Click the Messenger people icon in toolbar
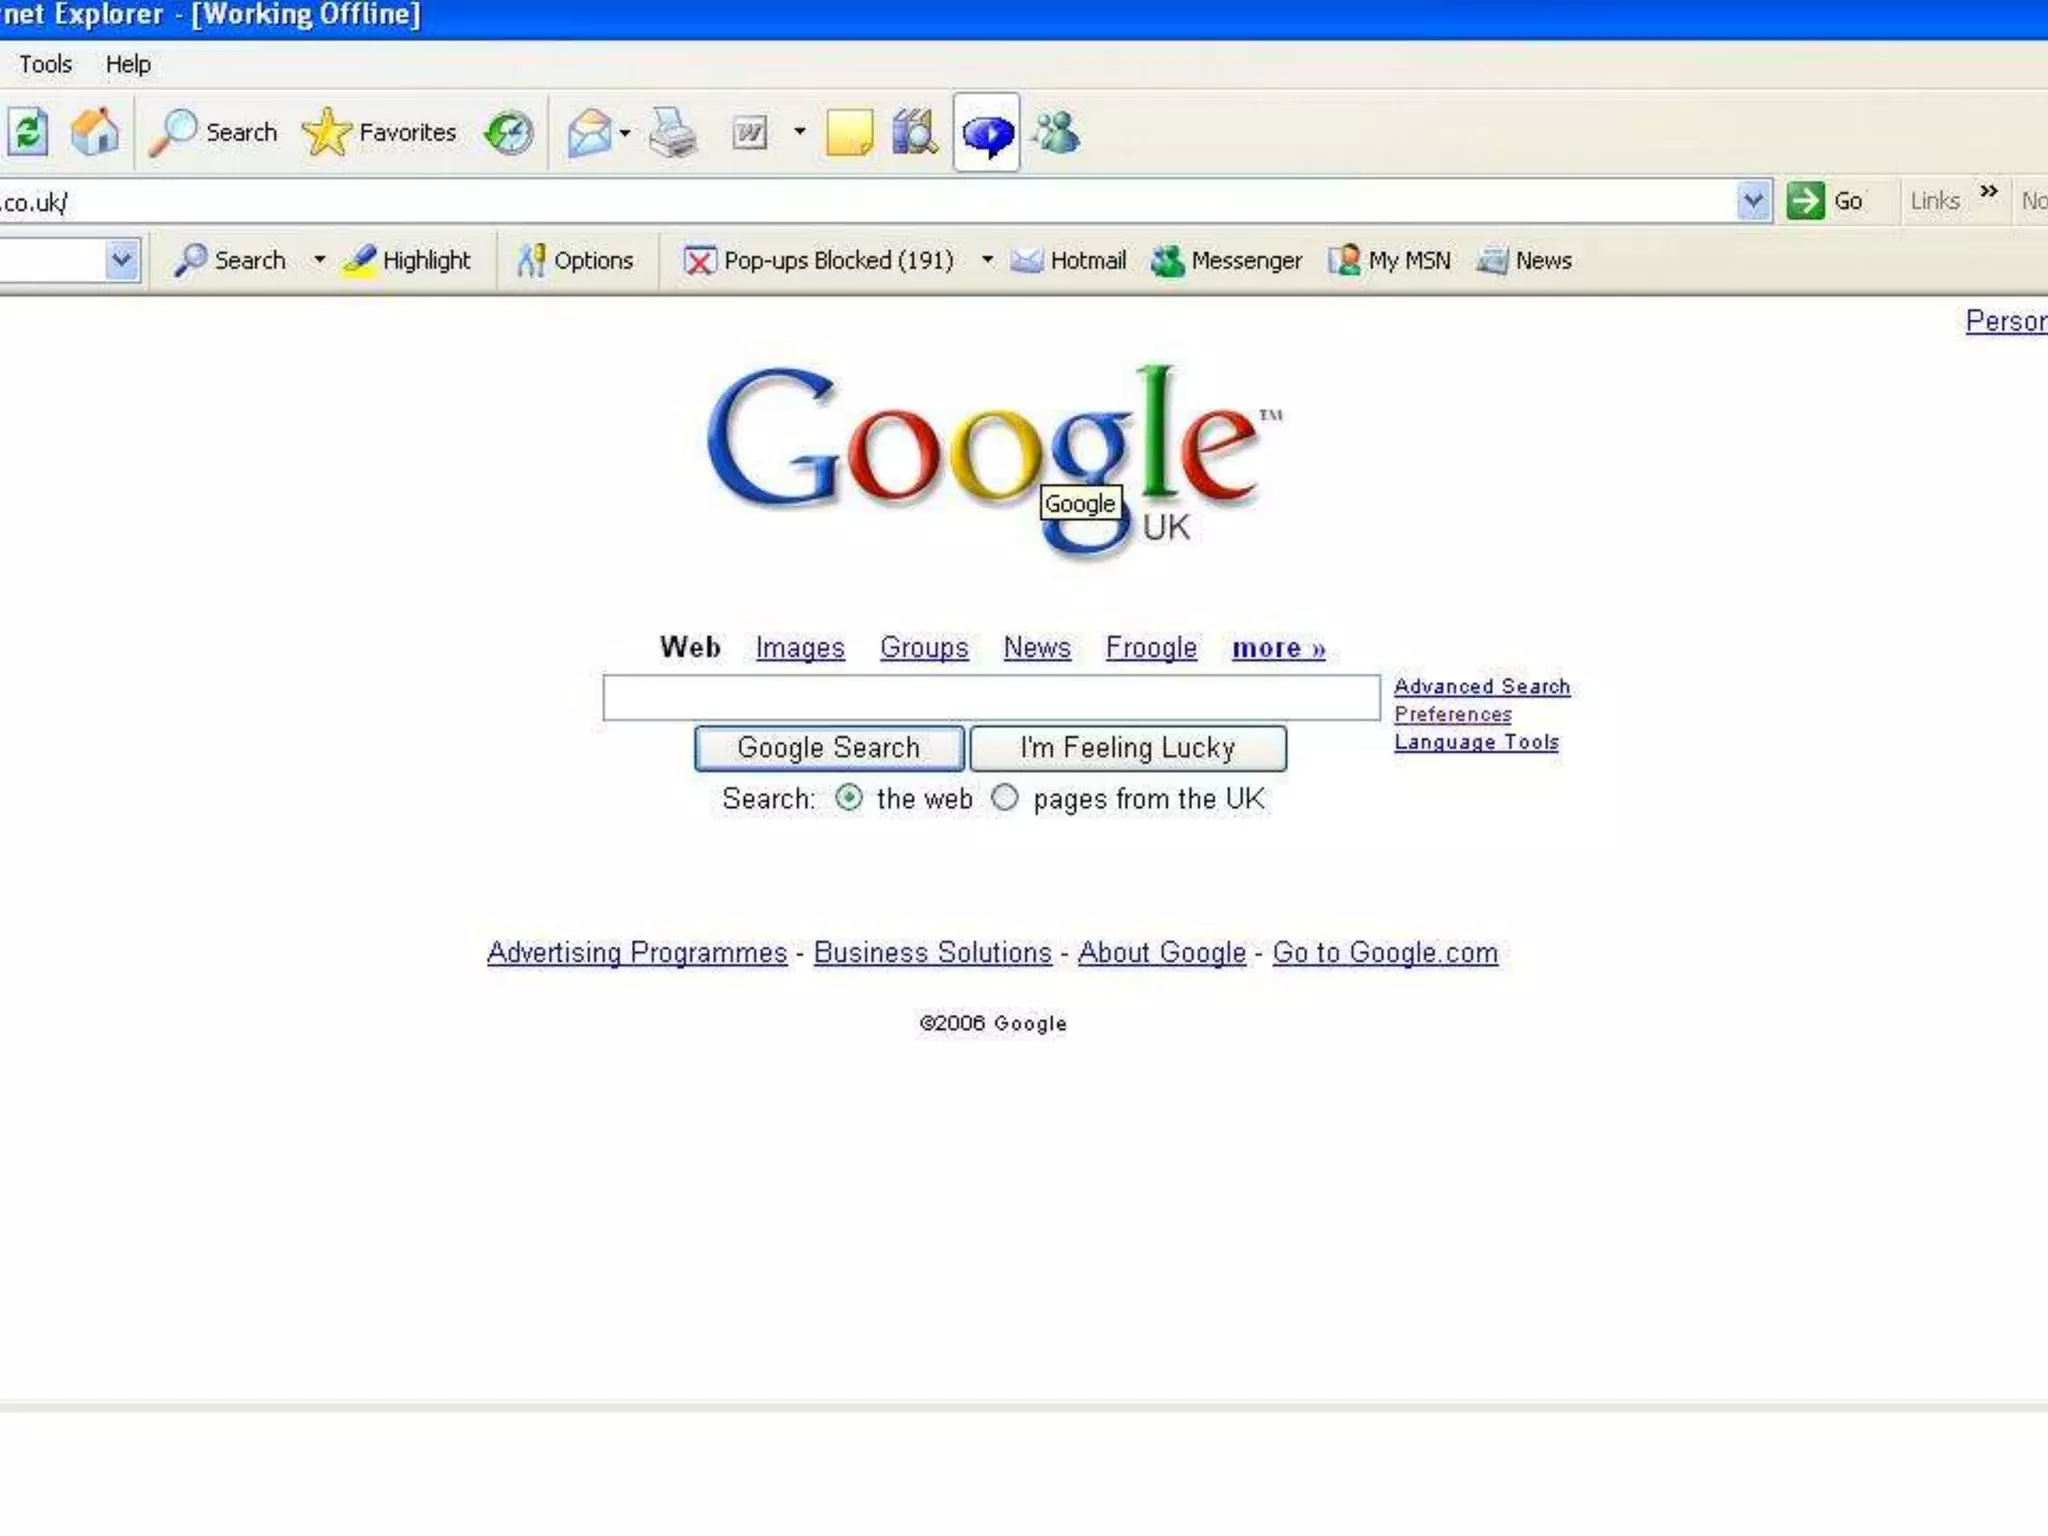2048x1536 pixels. pyautogui.click(x=1057, y=132)
